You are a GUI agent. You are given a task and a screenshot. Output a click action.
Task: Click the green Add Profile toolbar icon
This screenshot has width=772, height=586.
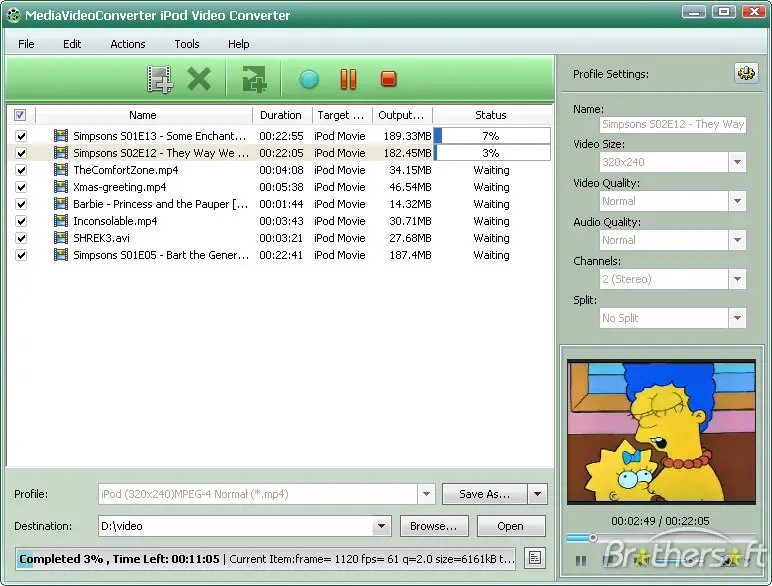click(x=254, y=79)
